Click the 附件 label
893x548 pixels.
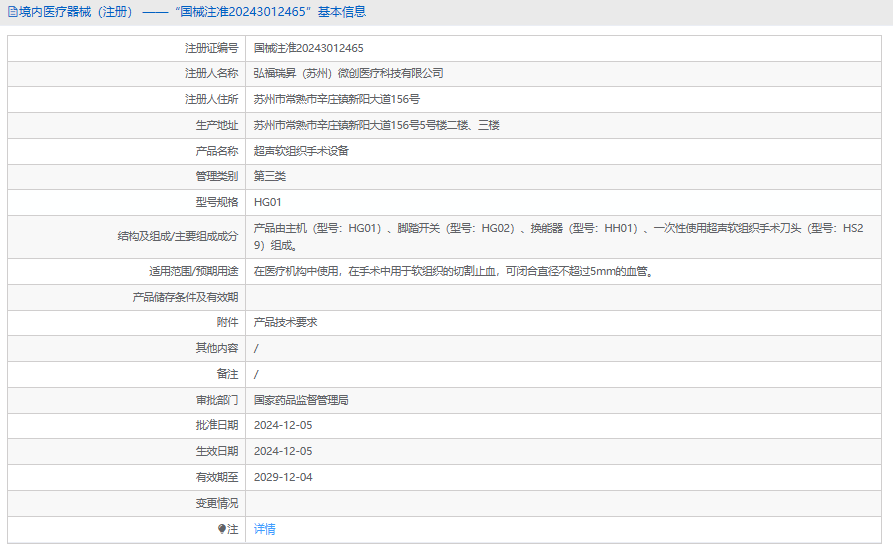227,322
